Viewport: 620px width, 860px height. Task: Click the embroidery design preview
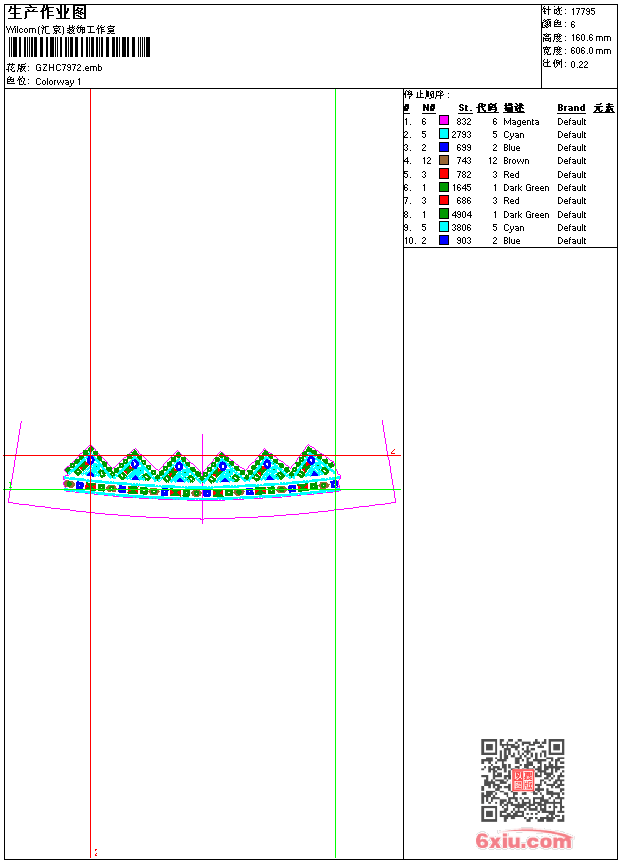tap(202, 473)
